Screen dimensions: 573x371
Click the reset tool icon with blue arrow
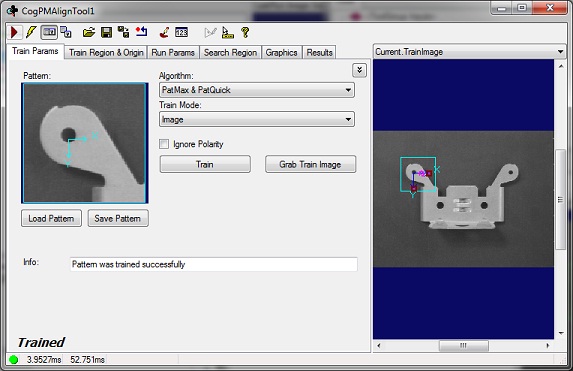click(x=141, y=33)
